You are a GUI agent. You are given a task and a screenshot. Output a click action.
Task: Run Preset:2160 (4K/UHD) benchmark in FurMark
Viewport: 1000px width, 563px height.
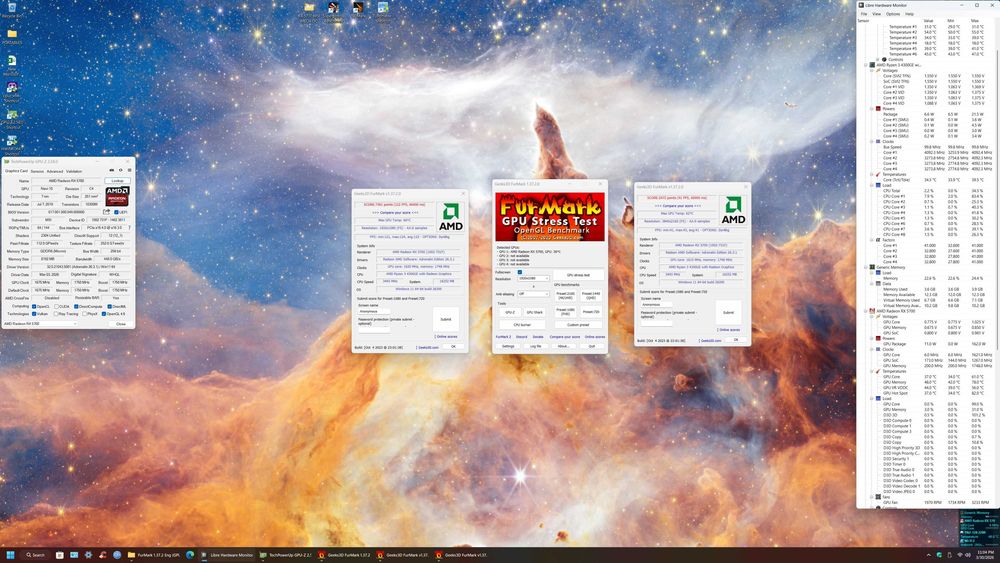pos(565,296)
